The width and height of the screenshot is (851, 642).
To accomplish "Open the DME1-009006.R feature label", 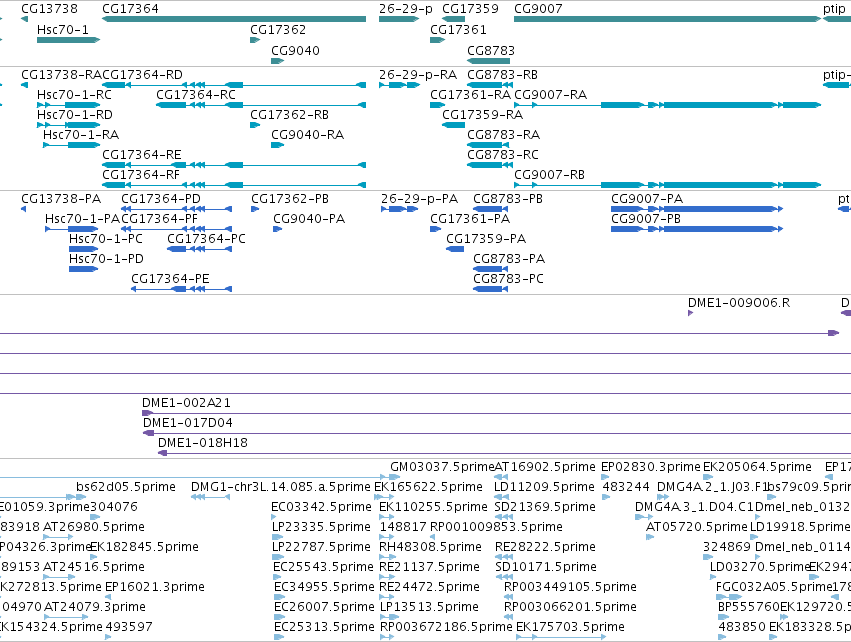I will point(739,303).
